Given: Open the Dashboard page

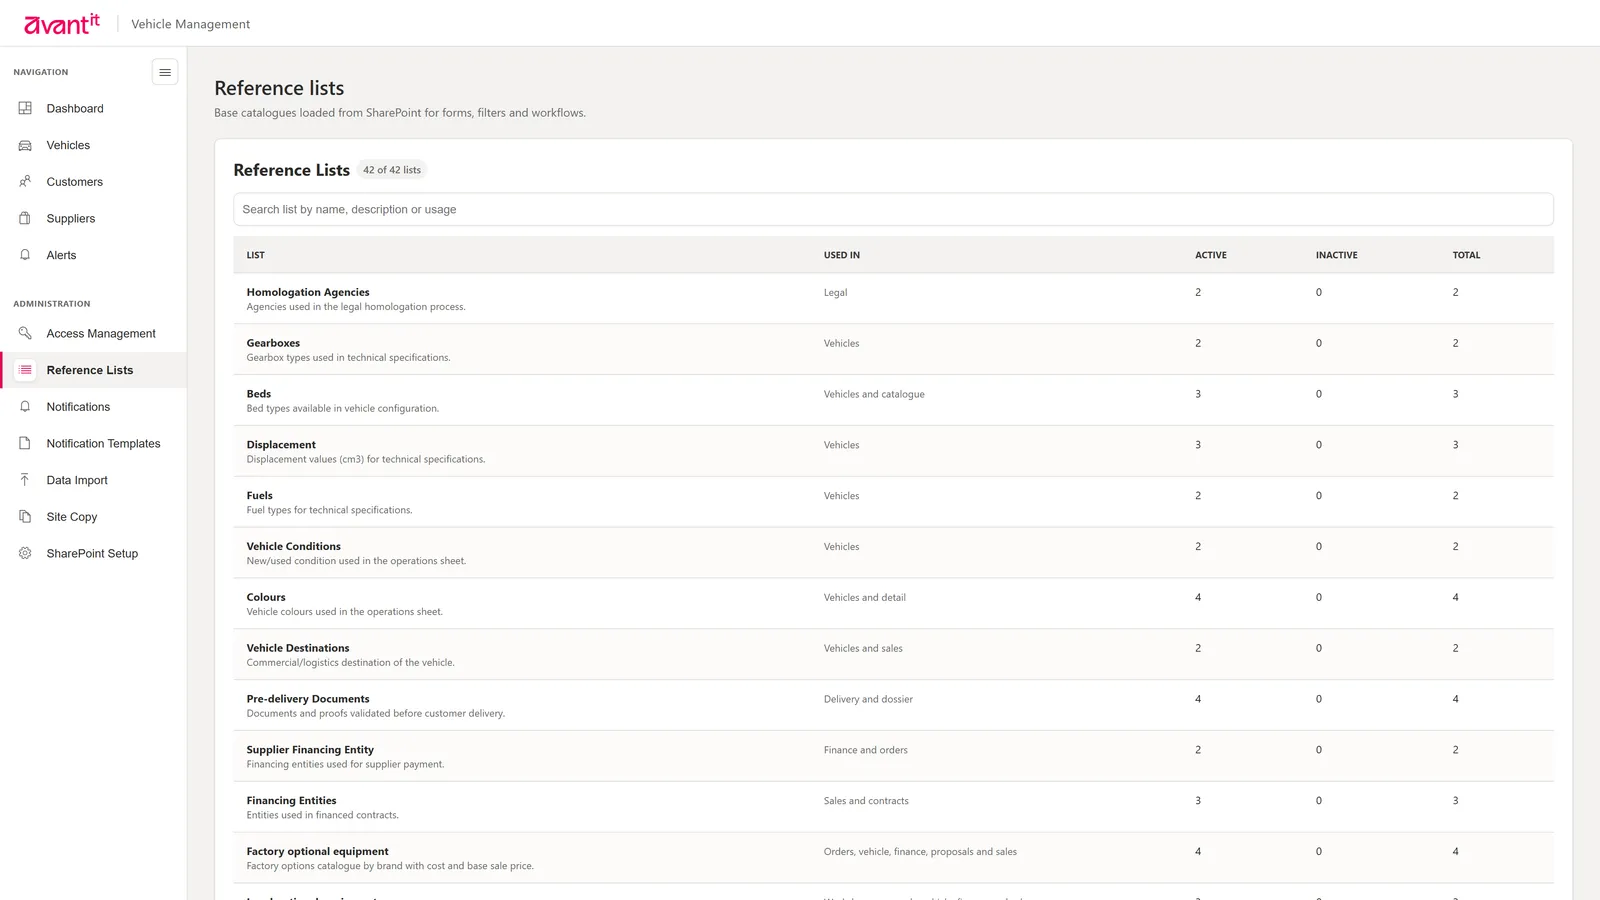Looking at the screenshot, I should [93, 108].
